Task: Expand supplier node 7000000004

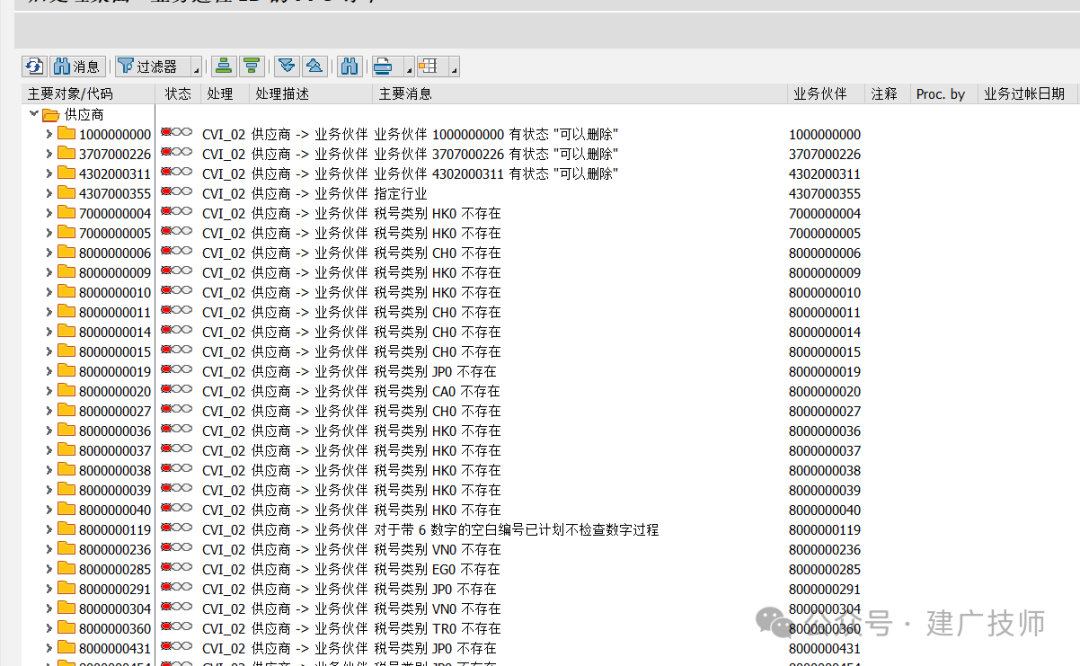Action: click(48, 213)
